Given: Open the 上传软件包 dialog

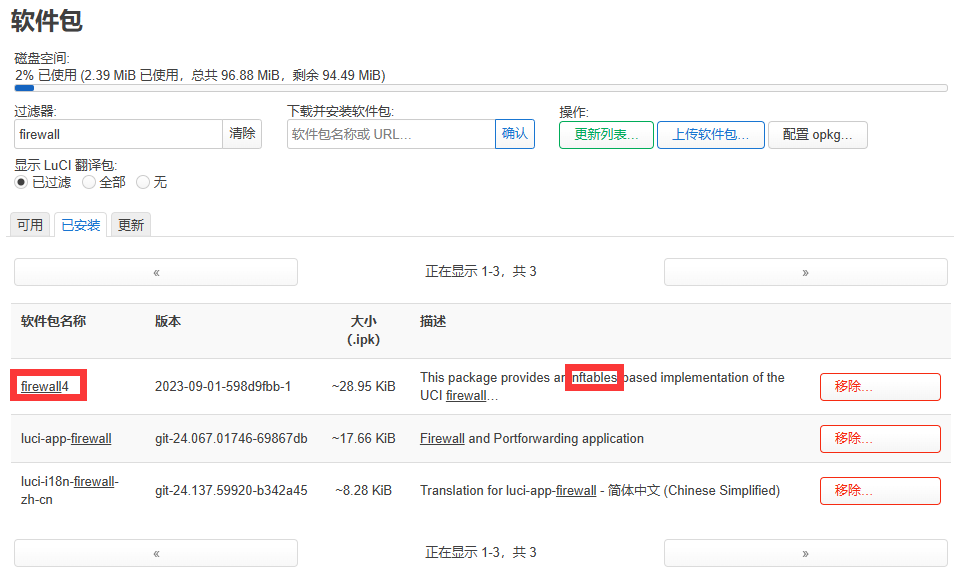Looking at the screenshot, I should 710,135.
